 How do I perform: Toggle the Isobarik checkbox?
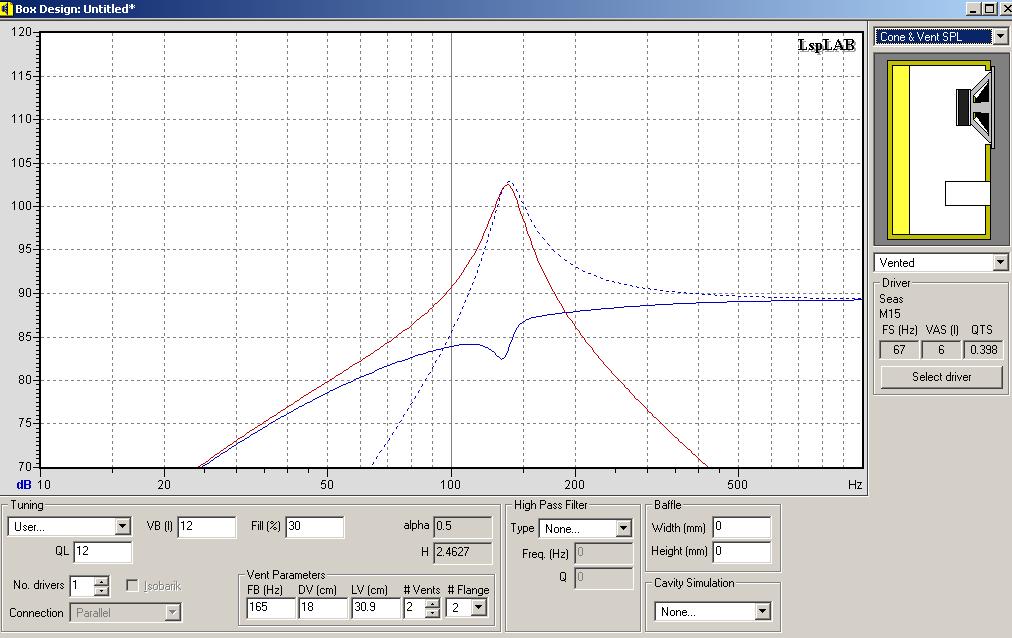[x=135, y=586]
